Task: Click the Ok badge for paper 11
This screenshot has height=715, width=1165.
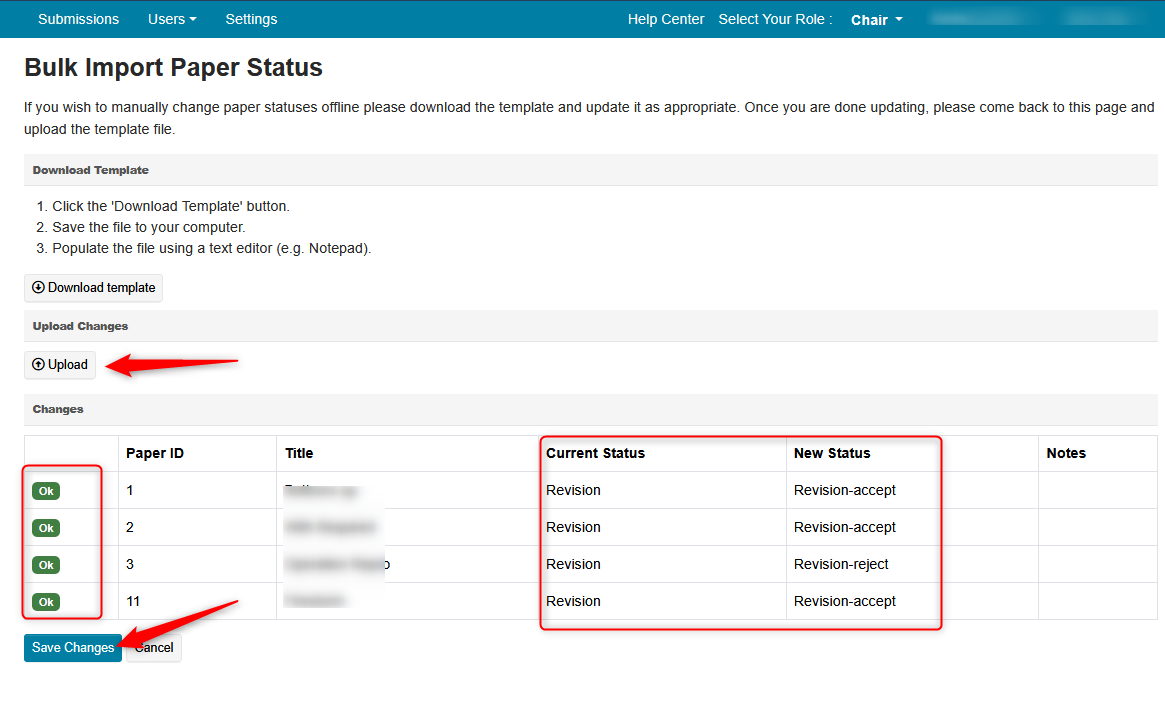Action: (46, 602)
